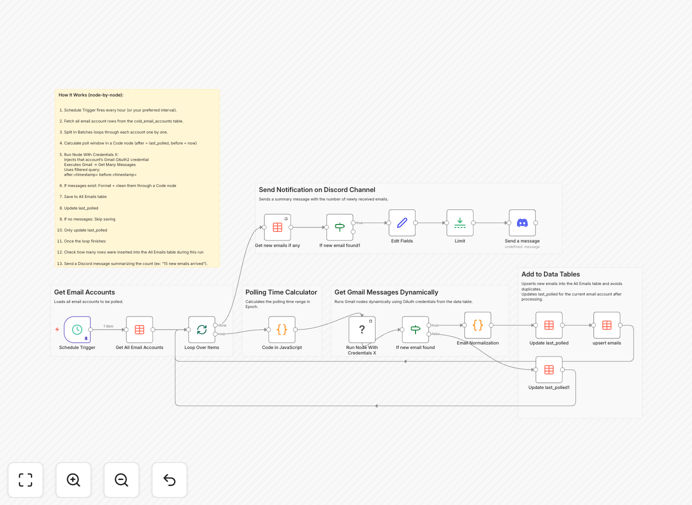Open the Code in JavaScript node
The image size is (692, 505).
(282, 329)
